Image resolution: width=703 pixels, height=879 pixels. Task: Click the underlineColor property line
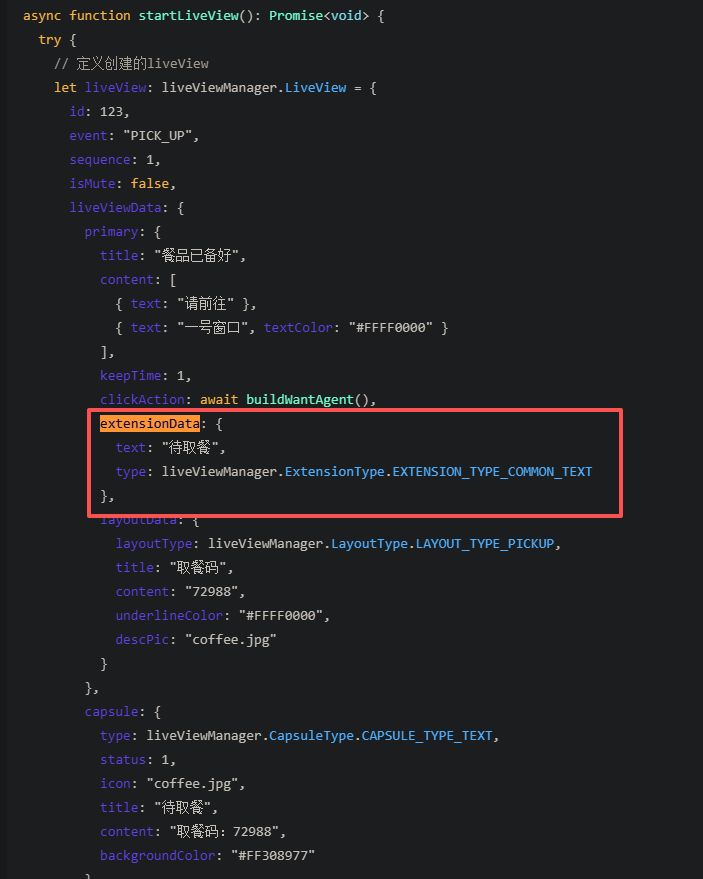(223, 616)
